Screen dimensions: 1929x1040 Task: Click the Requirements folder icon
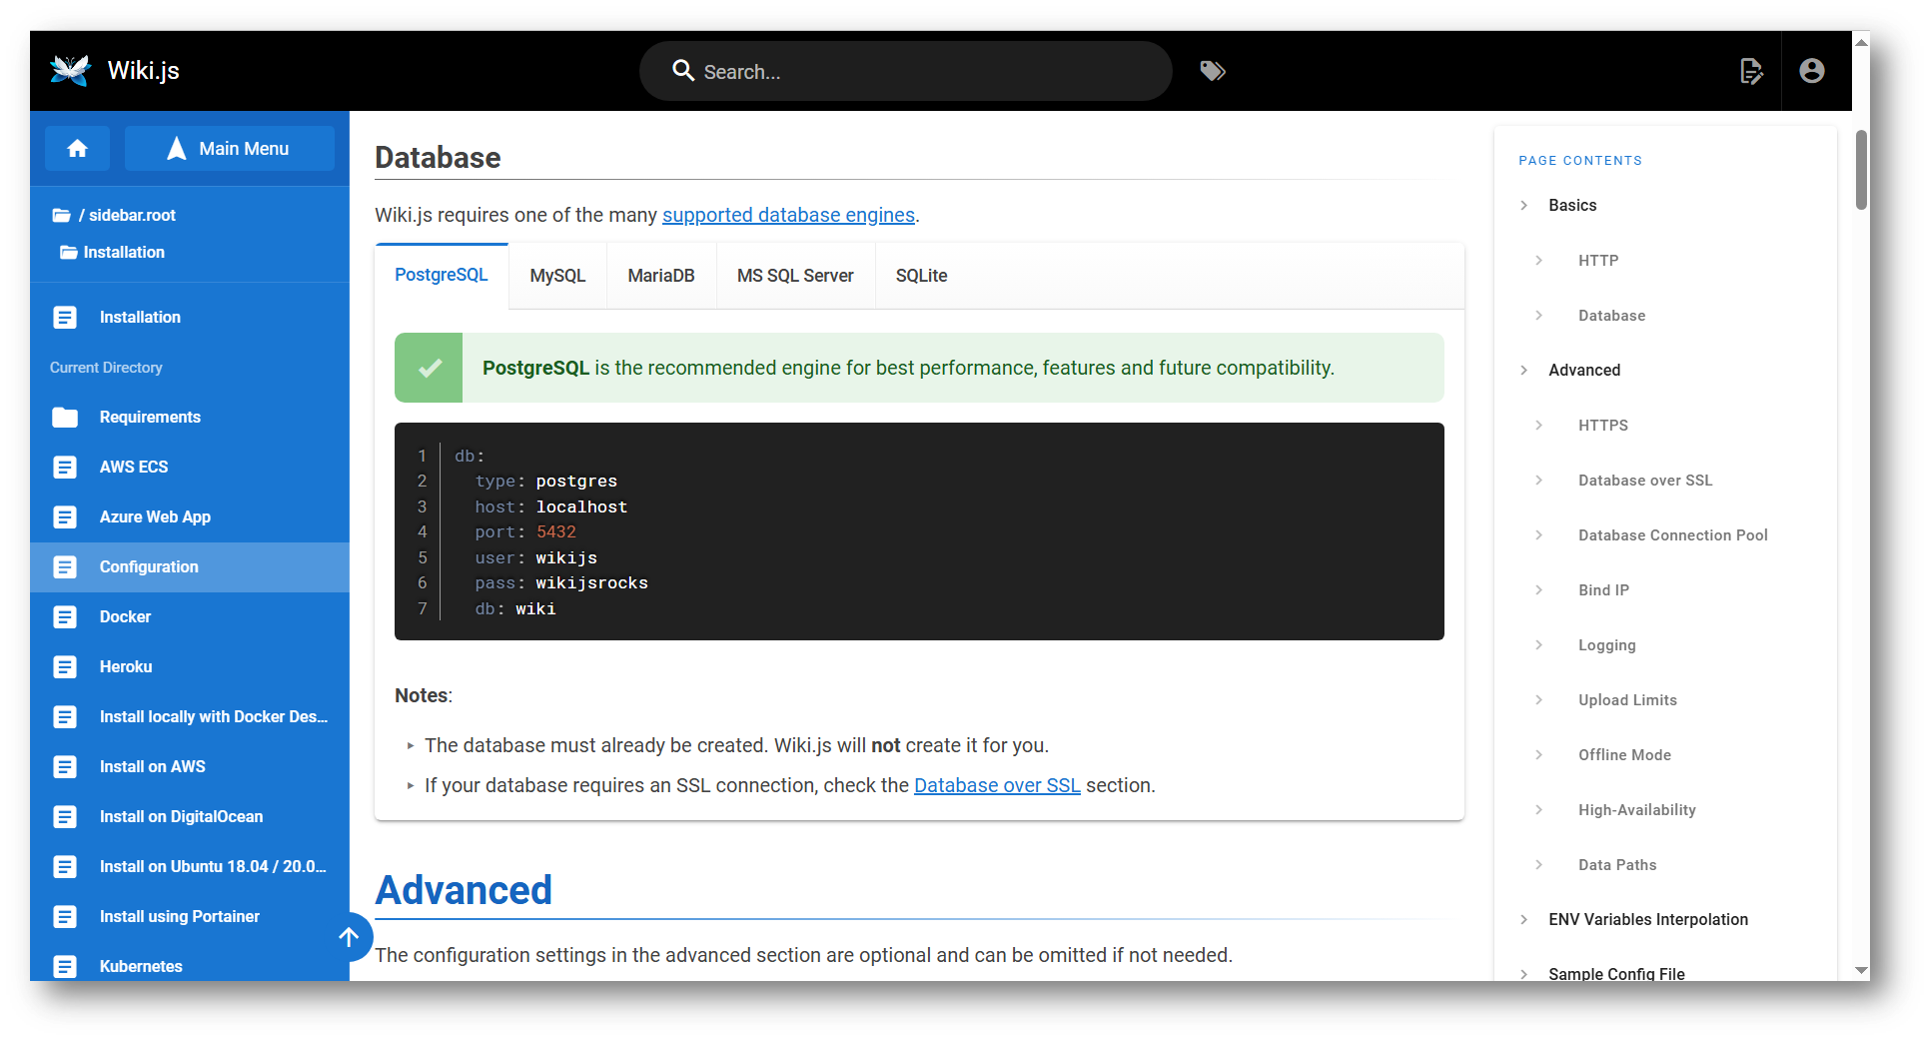click(65, 417)
